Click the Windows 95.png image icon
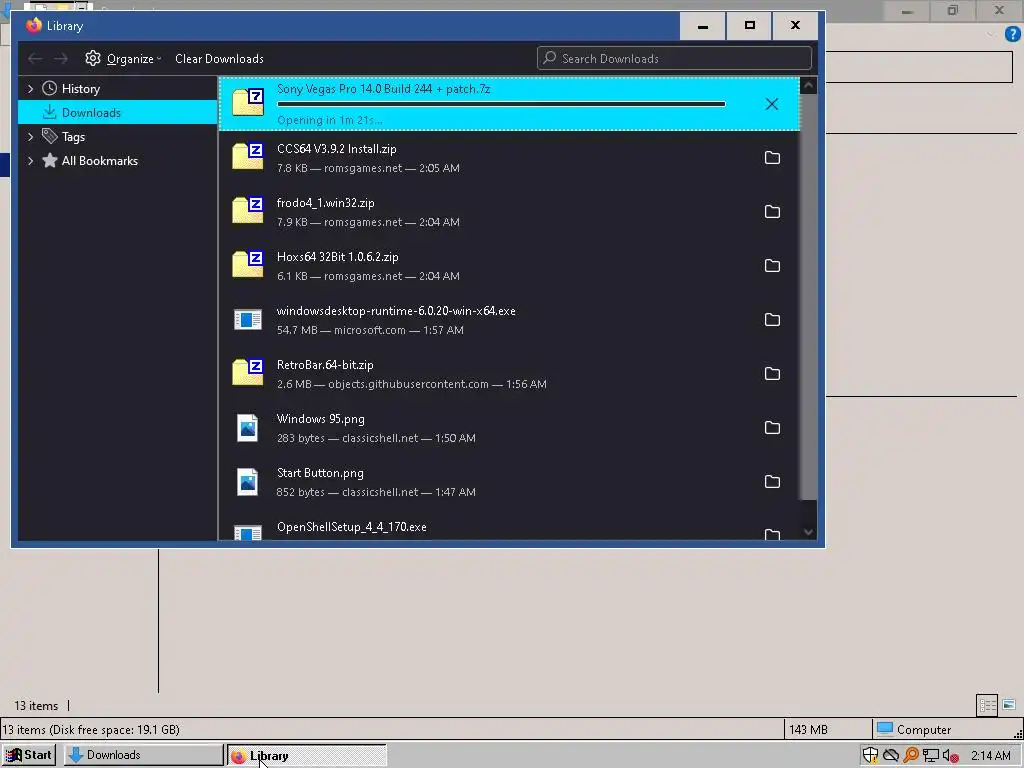 (248, 428)
